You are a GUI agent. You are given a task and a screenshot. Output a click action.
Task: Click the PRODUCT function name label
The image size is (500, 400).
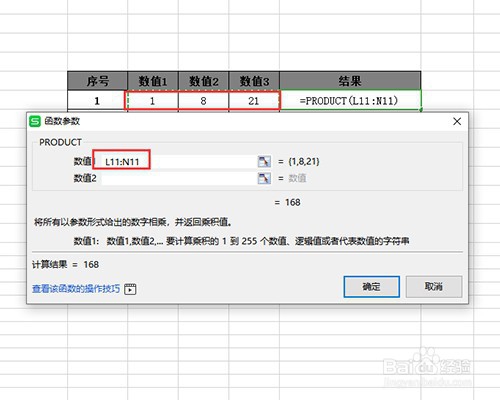(60, 142)
